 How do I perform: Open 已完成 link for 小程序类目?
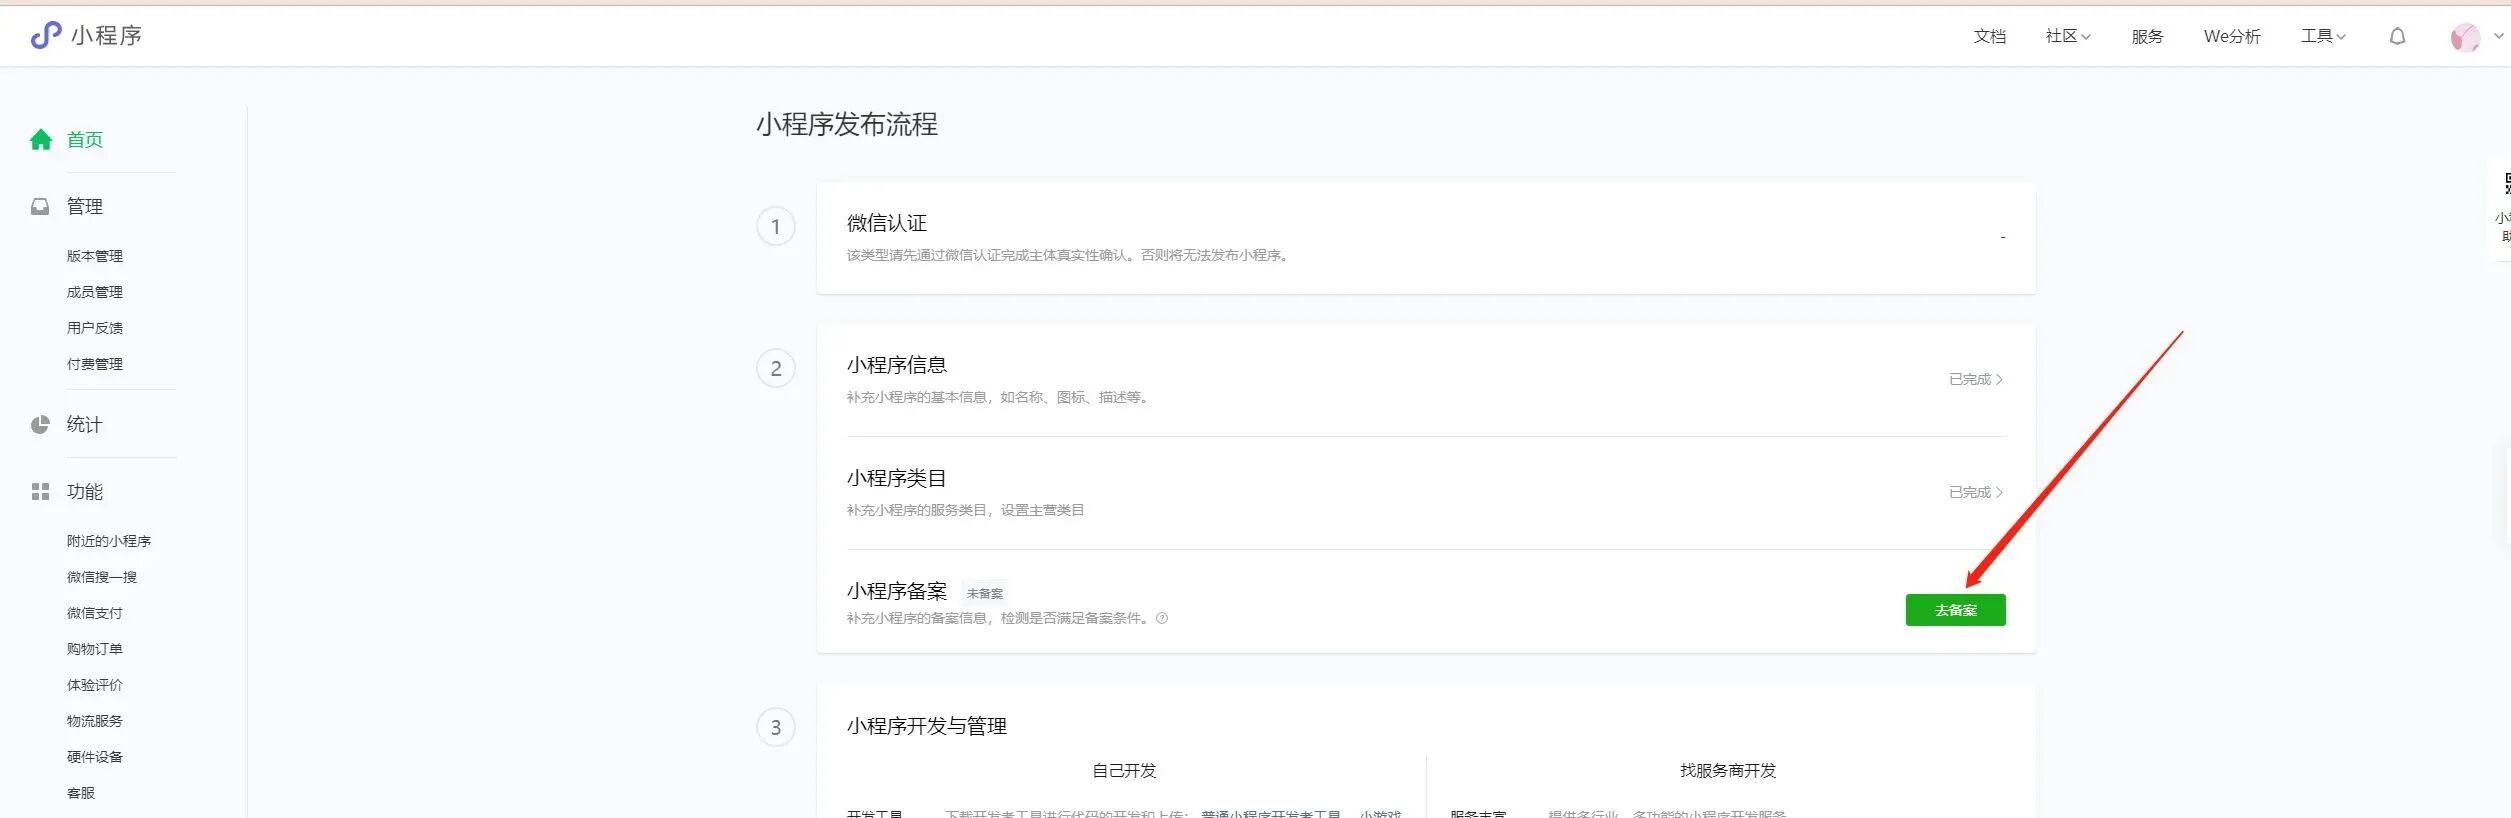pos(1976,492)
